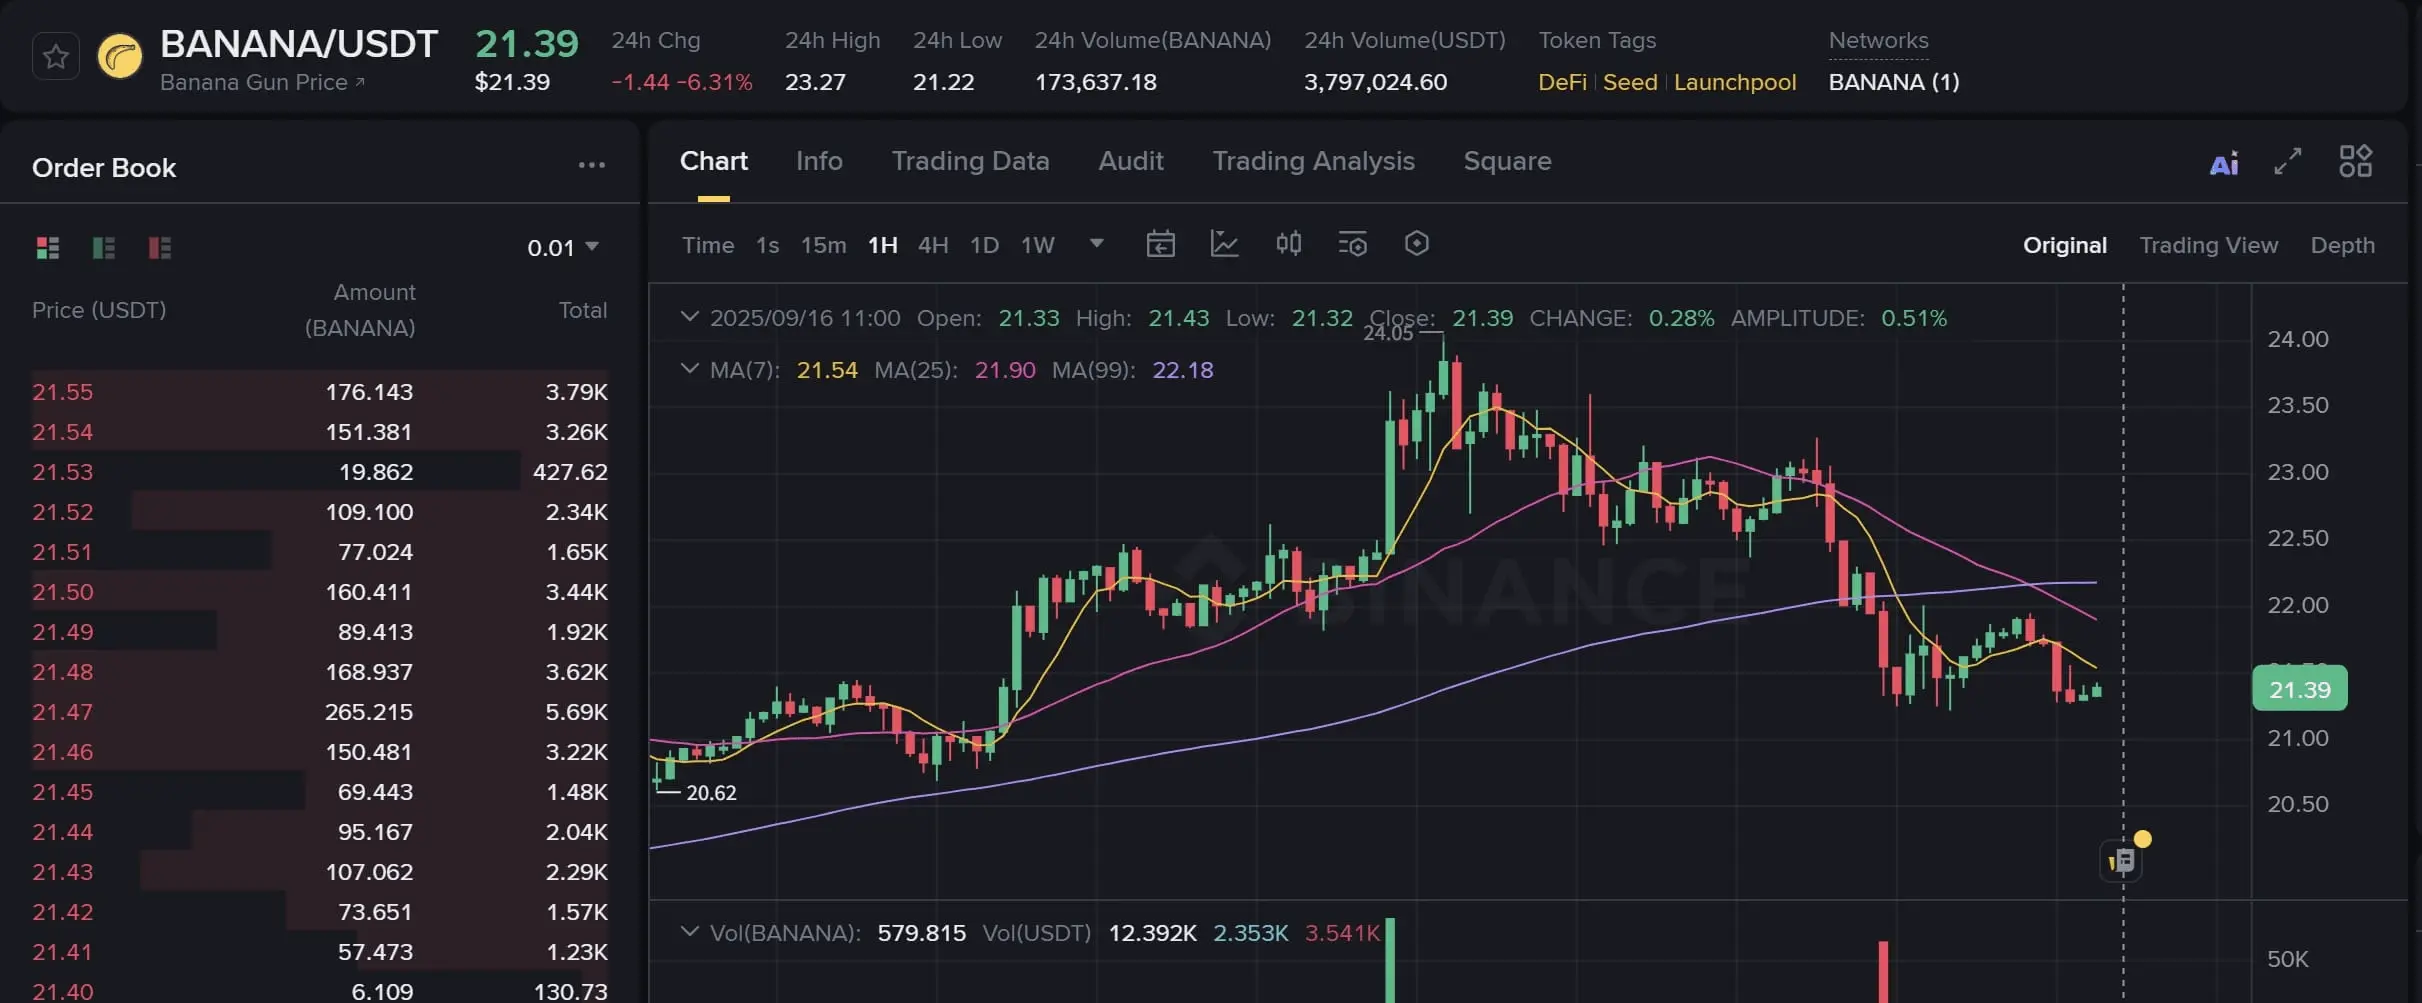Open the technical indicators icon
This screenshot has width=2422, height=1003.
pos(1352,244)
